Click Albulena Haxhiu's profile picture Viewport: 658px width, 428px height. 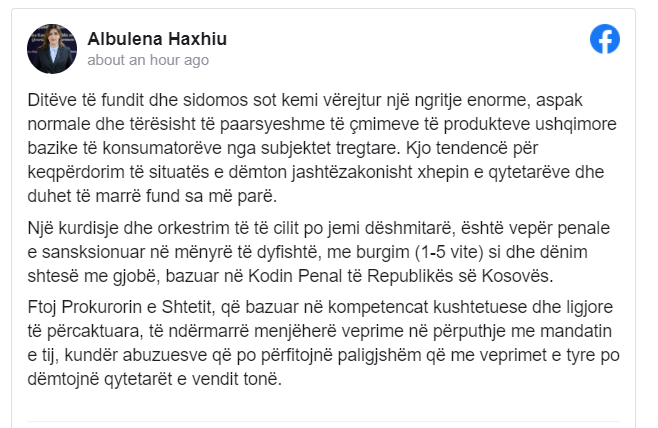pyautogui.click(x=52, y=49)
